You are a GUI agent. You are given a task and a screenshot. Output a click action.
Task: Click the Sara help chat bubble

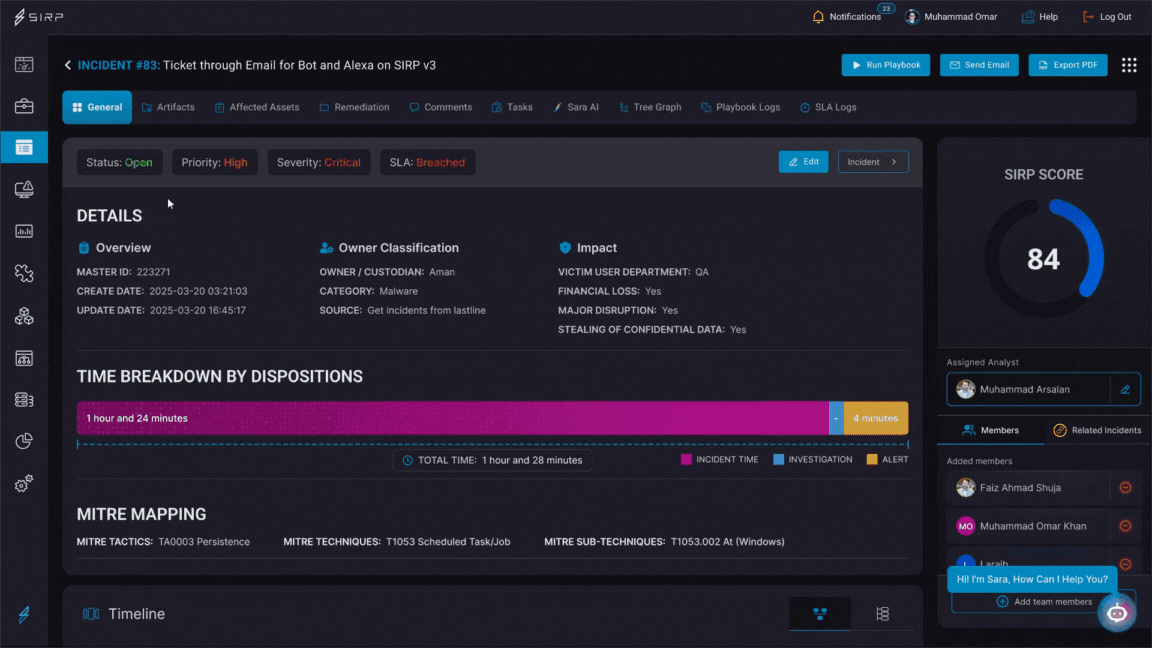click(x=1032, y=579)
